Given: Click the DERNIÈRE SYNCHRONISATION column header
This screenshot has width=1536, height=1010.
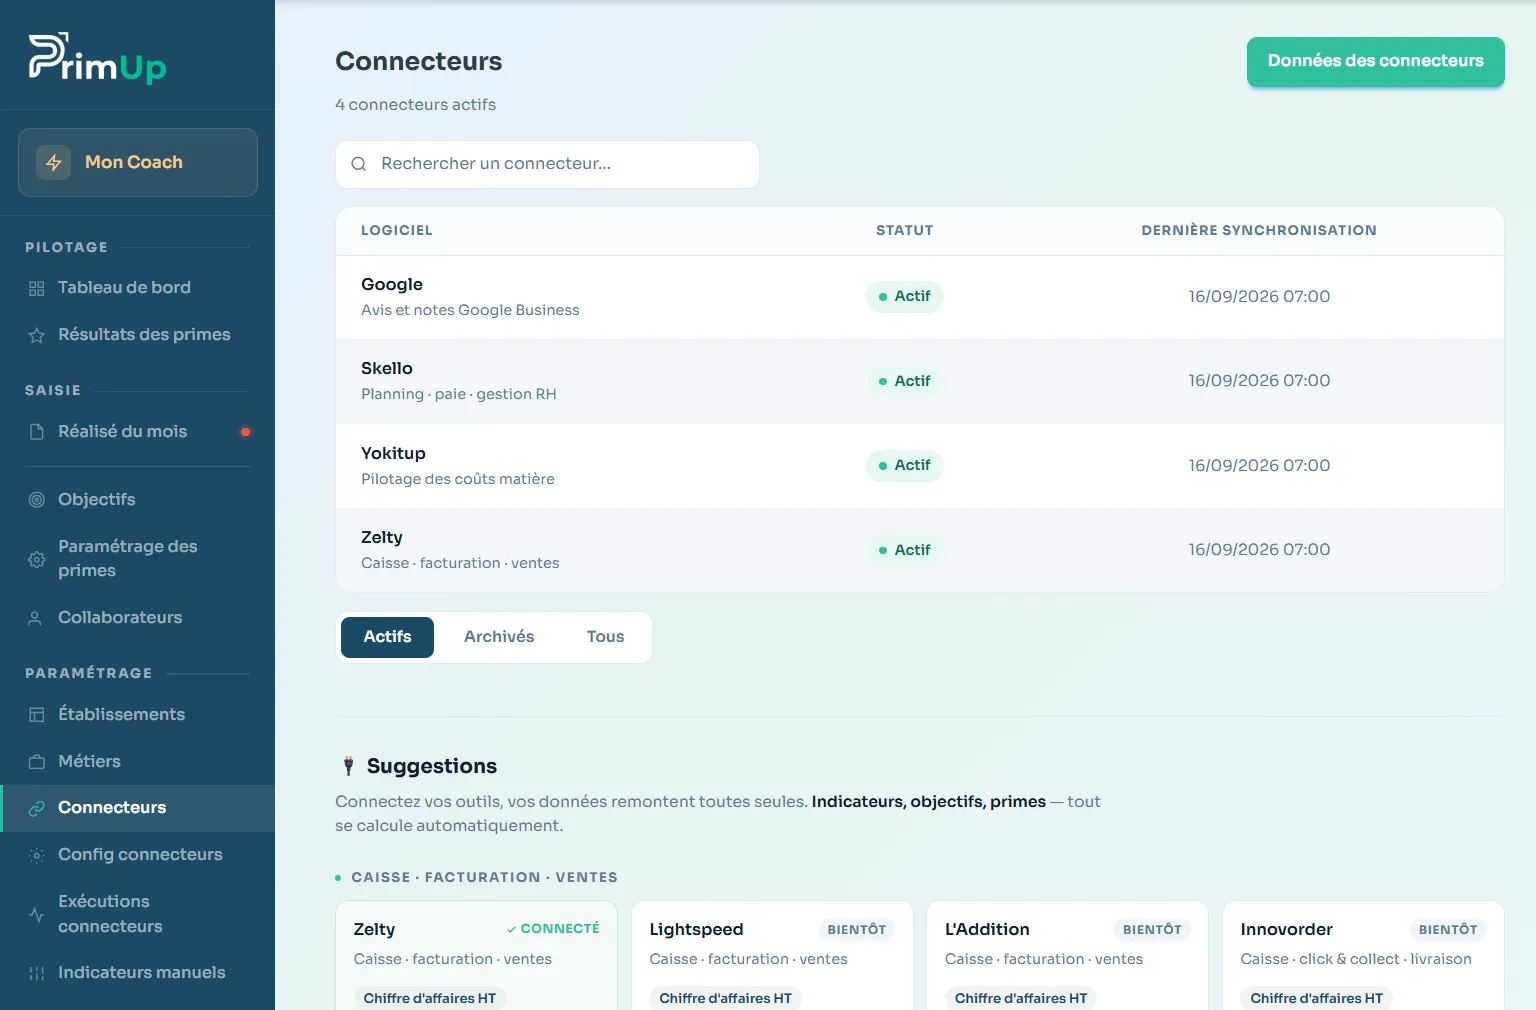Looking at the screenshot, I should tap(1259, 231).
